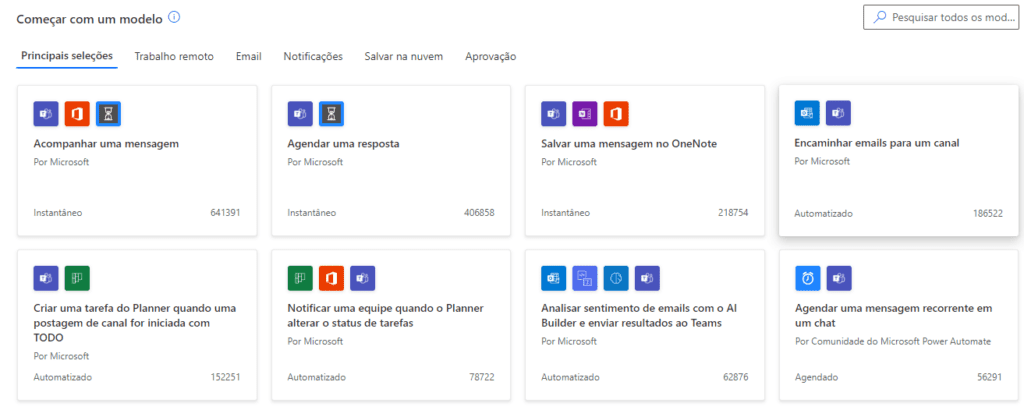This screenshot has height=410, width=1024.
Task: Select the 'Aprovação' tab
Action: pos(490,57)
